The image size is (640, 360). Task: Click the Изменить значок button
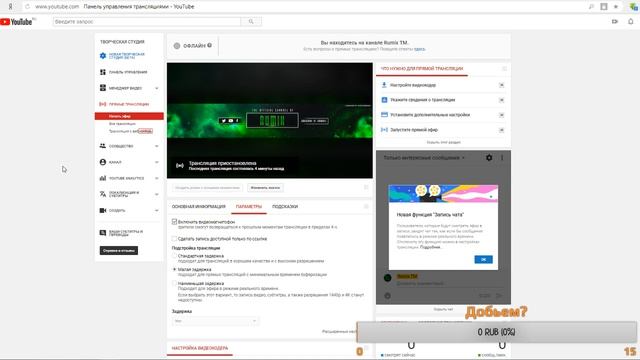[265, 188]
